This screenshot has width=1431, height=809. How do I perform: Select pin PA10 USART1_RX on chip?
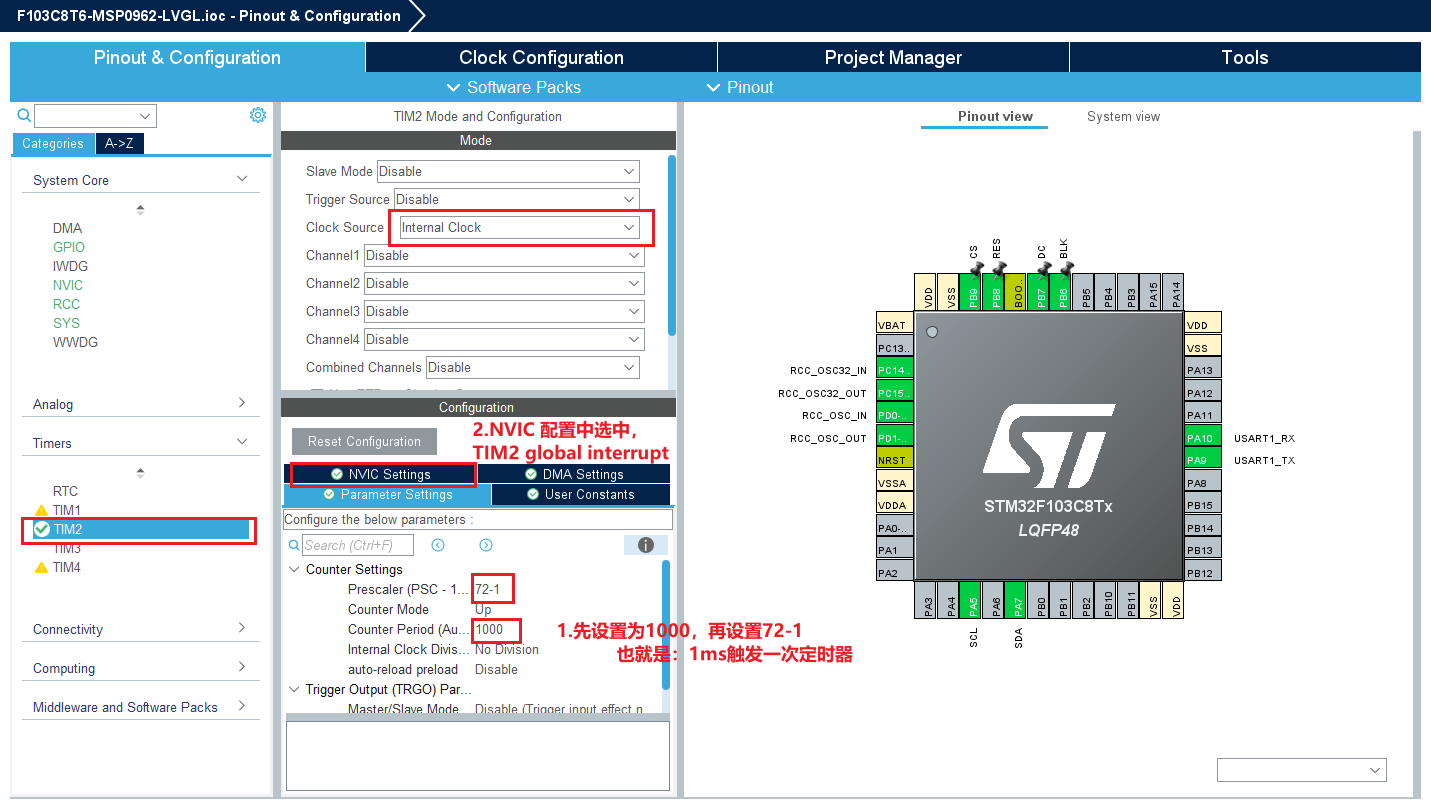pyautogui.click(x=1203, y=438)
